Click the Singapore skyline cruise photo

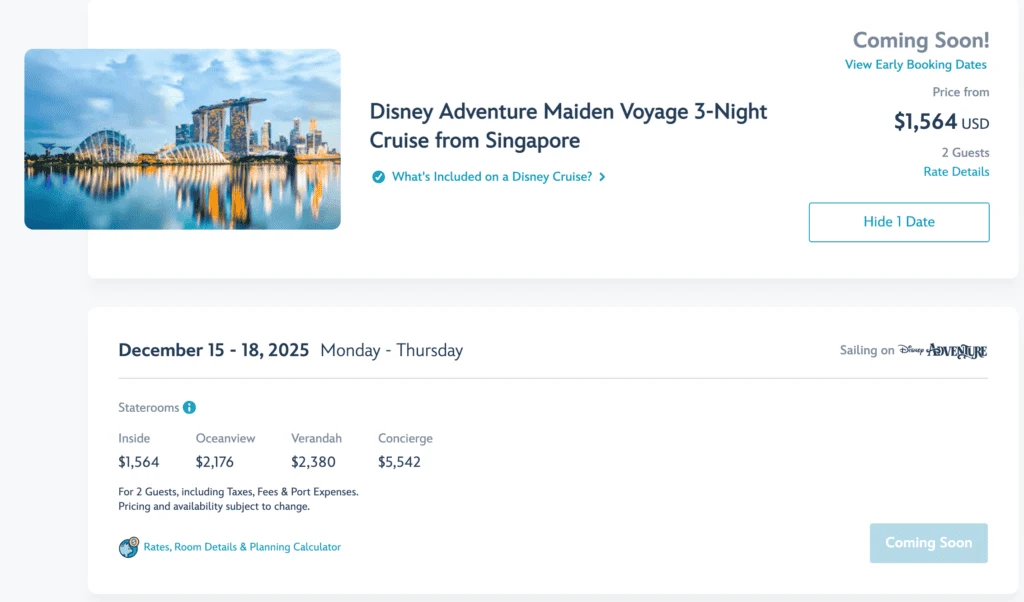click(182, 139)
